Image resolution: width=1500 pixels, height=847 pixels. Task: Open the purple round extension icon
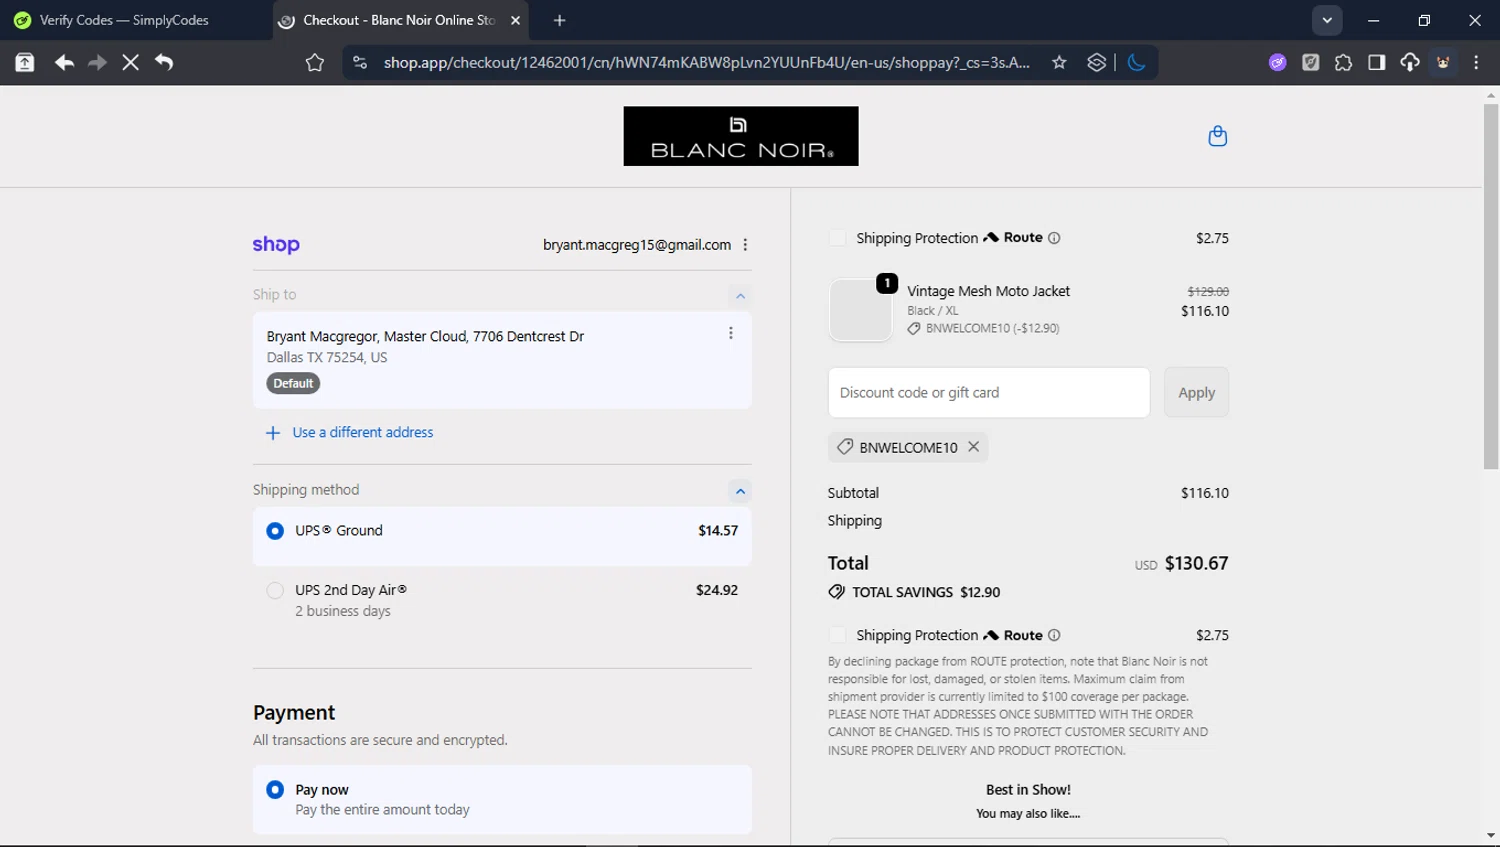(x=1278, y=62)
